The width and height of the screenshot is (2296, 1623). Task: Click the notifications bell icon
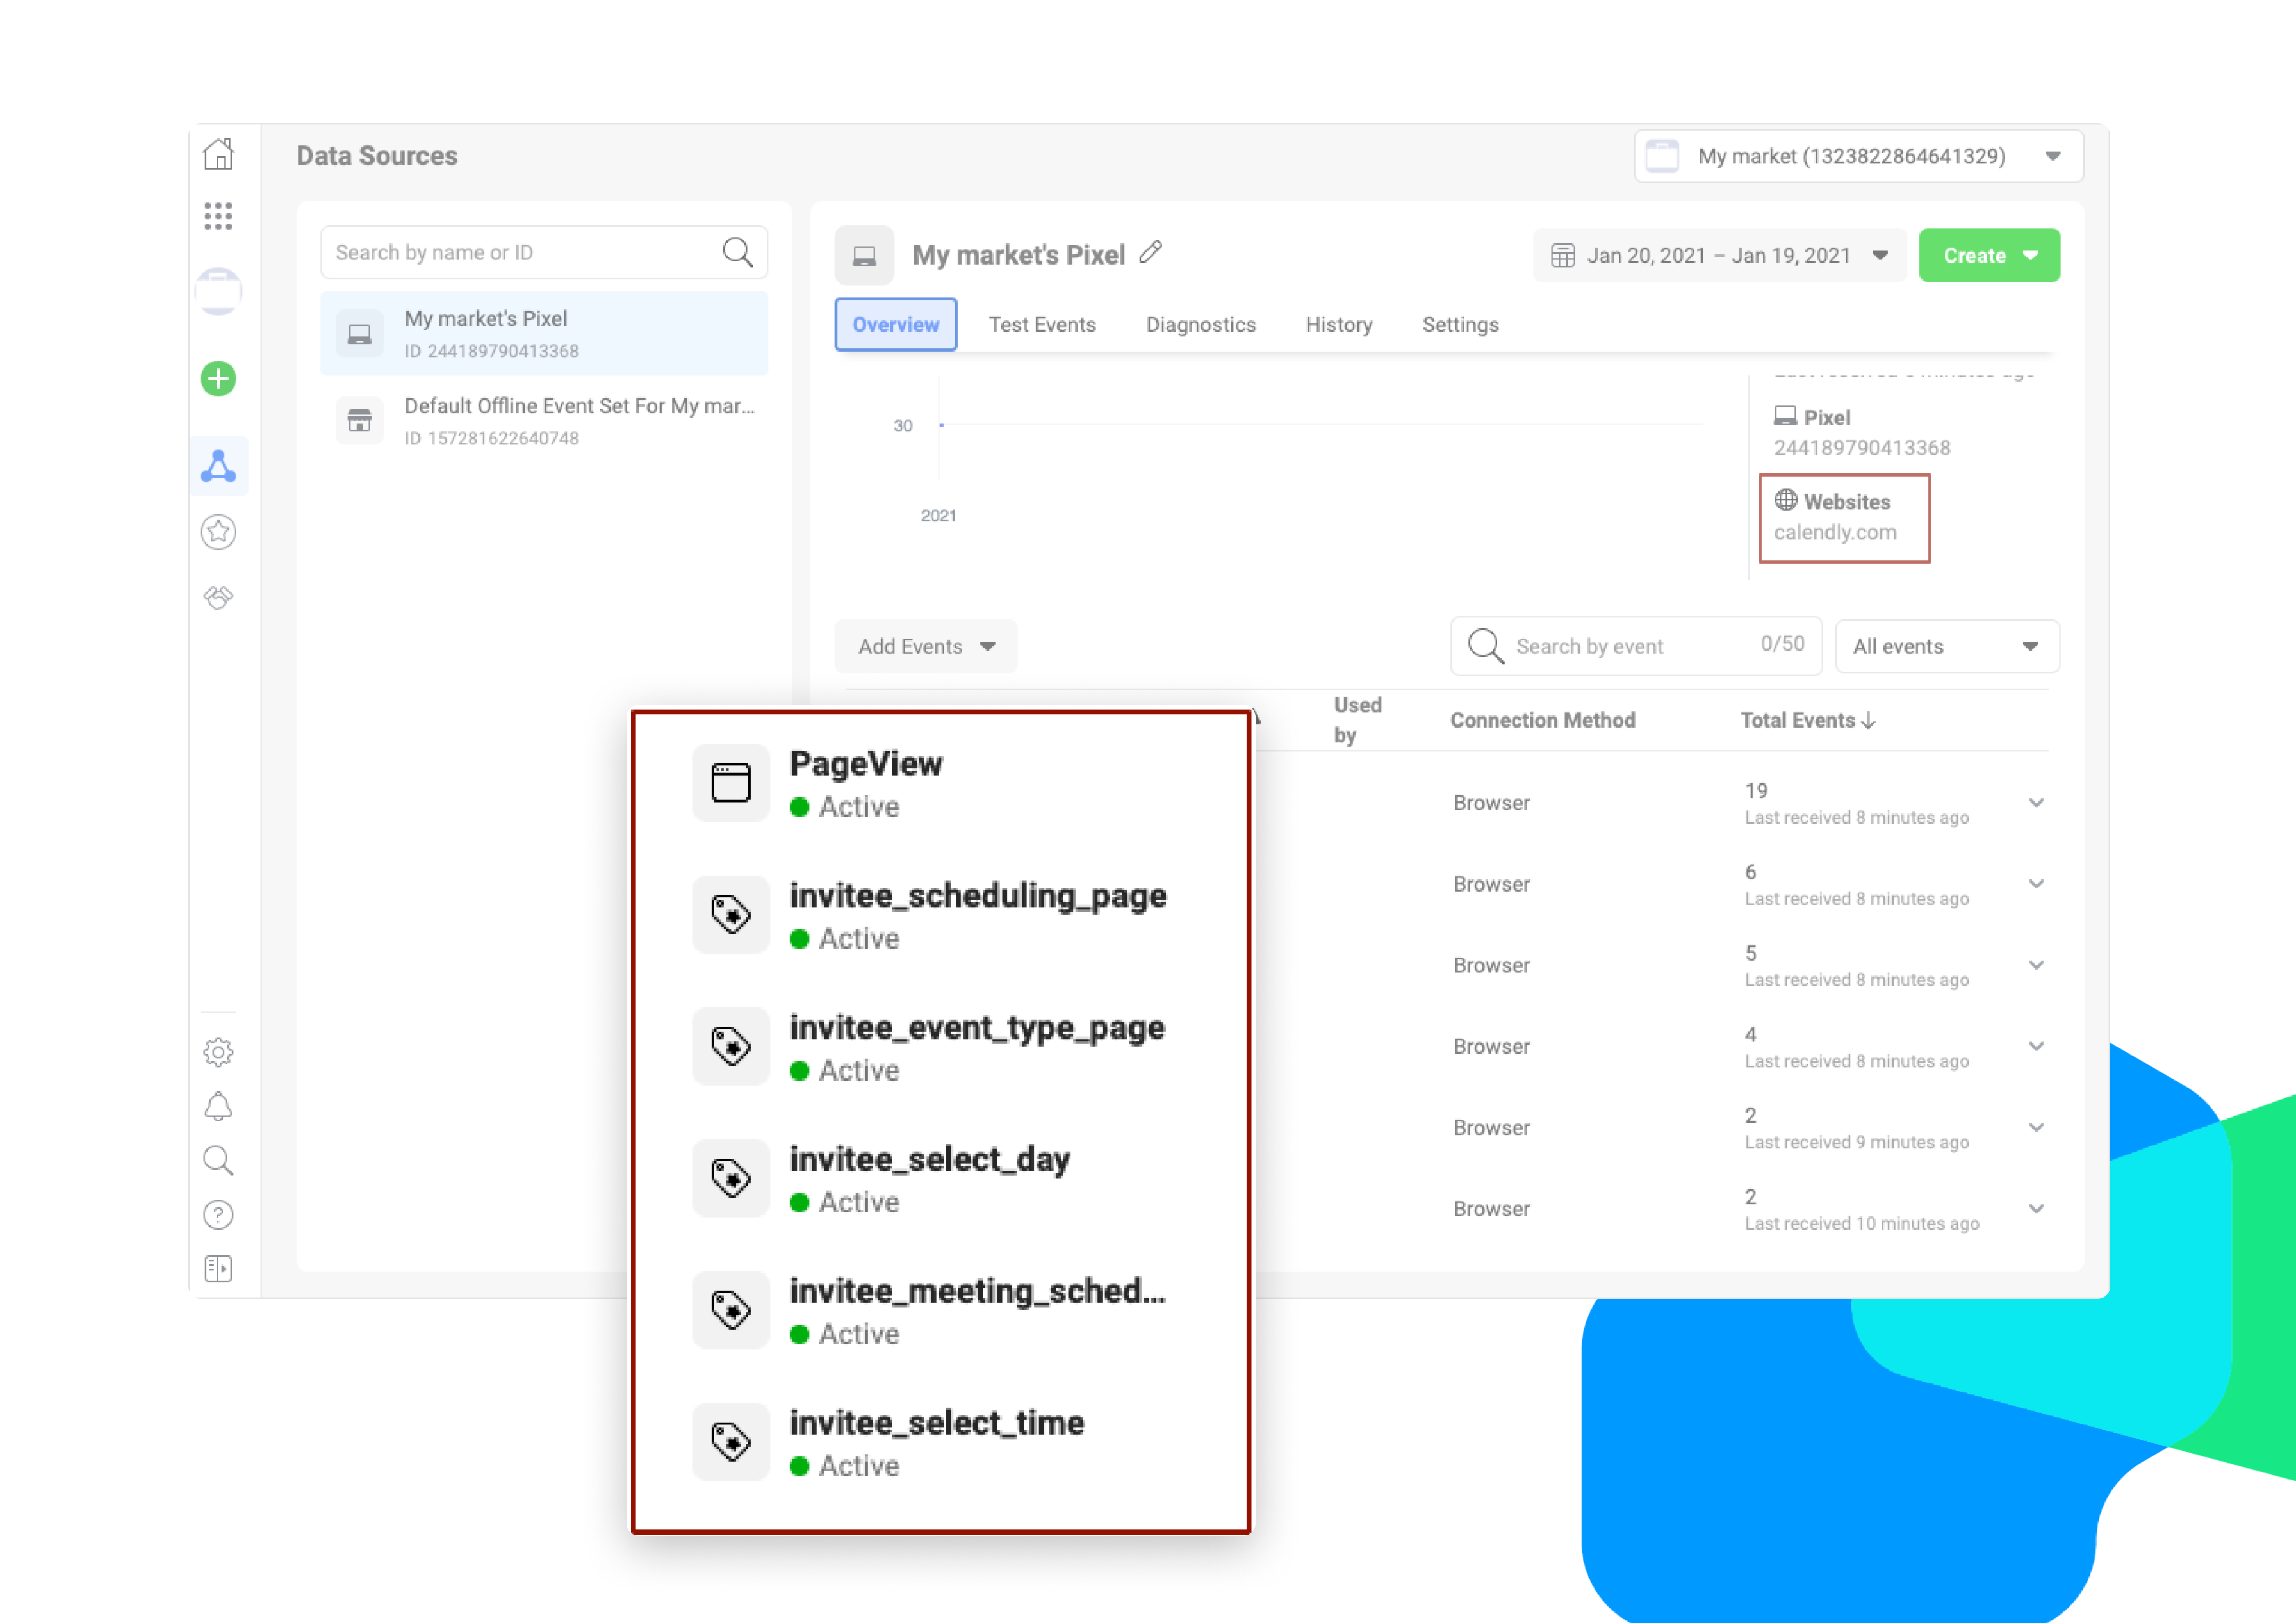click(x=218, y=1107)
